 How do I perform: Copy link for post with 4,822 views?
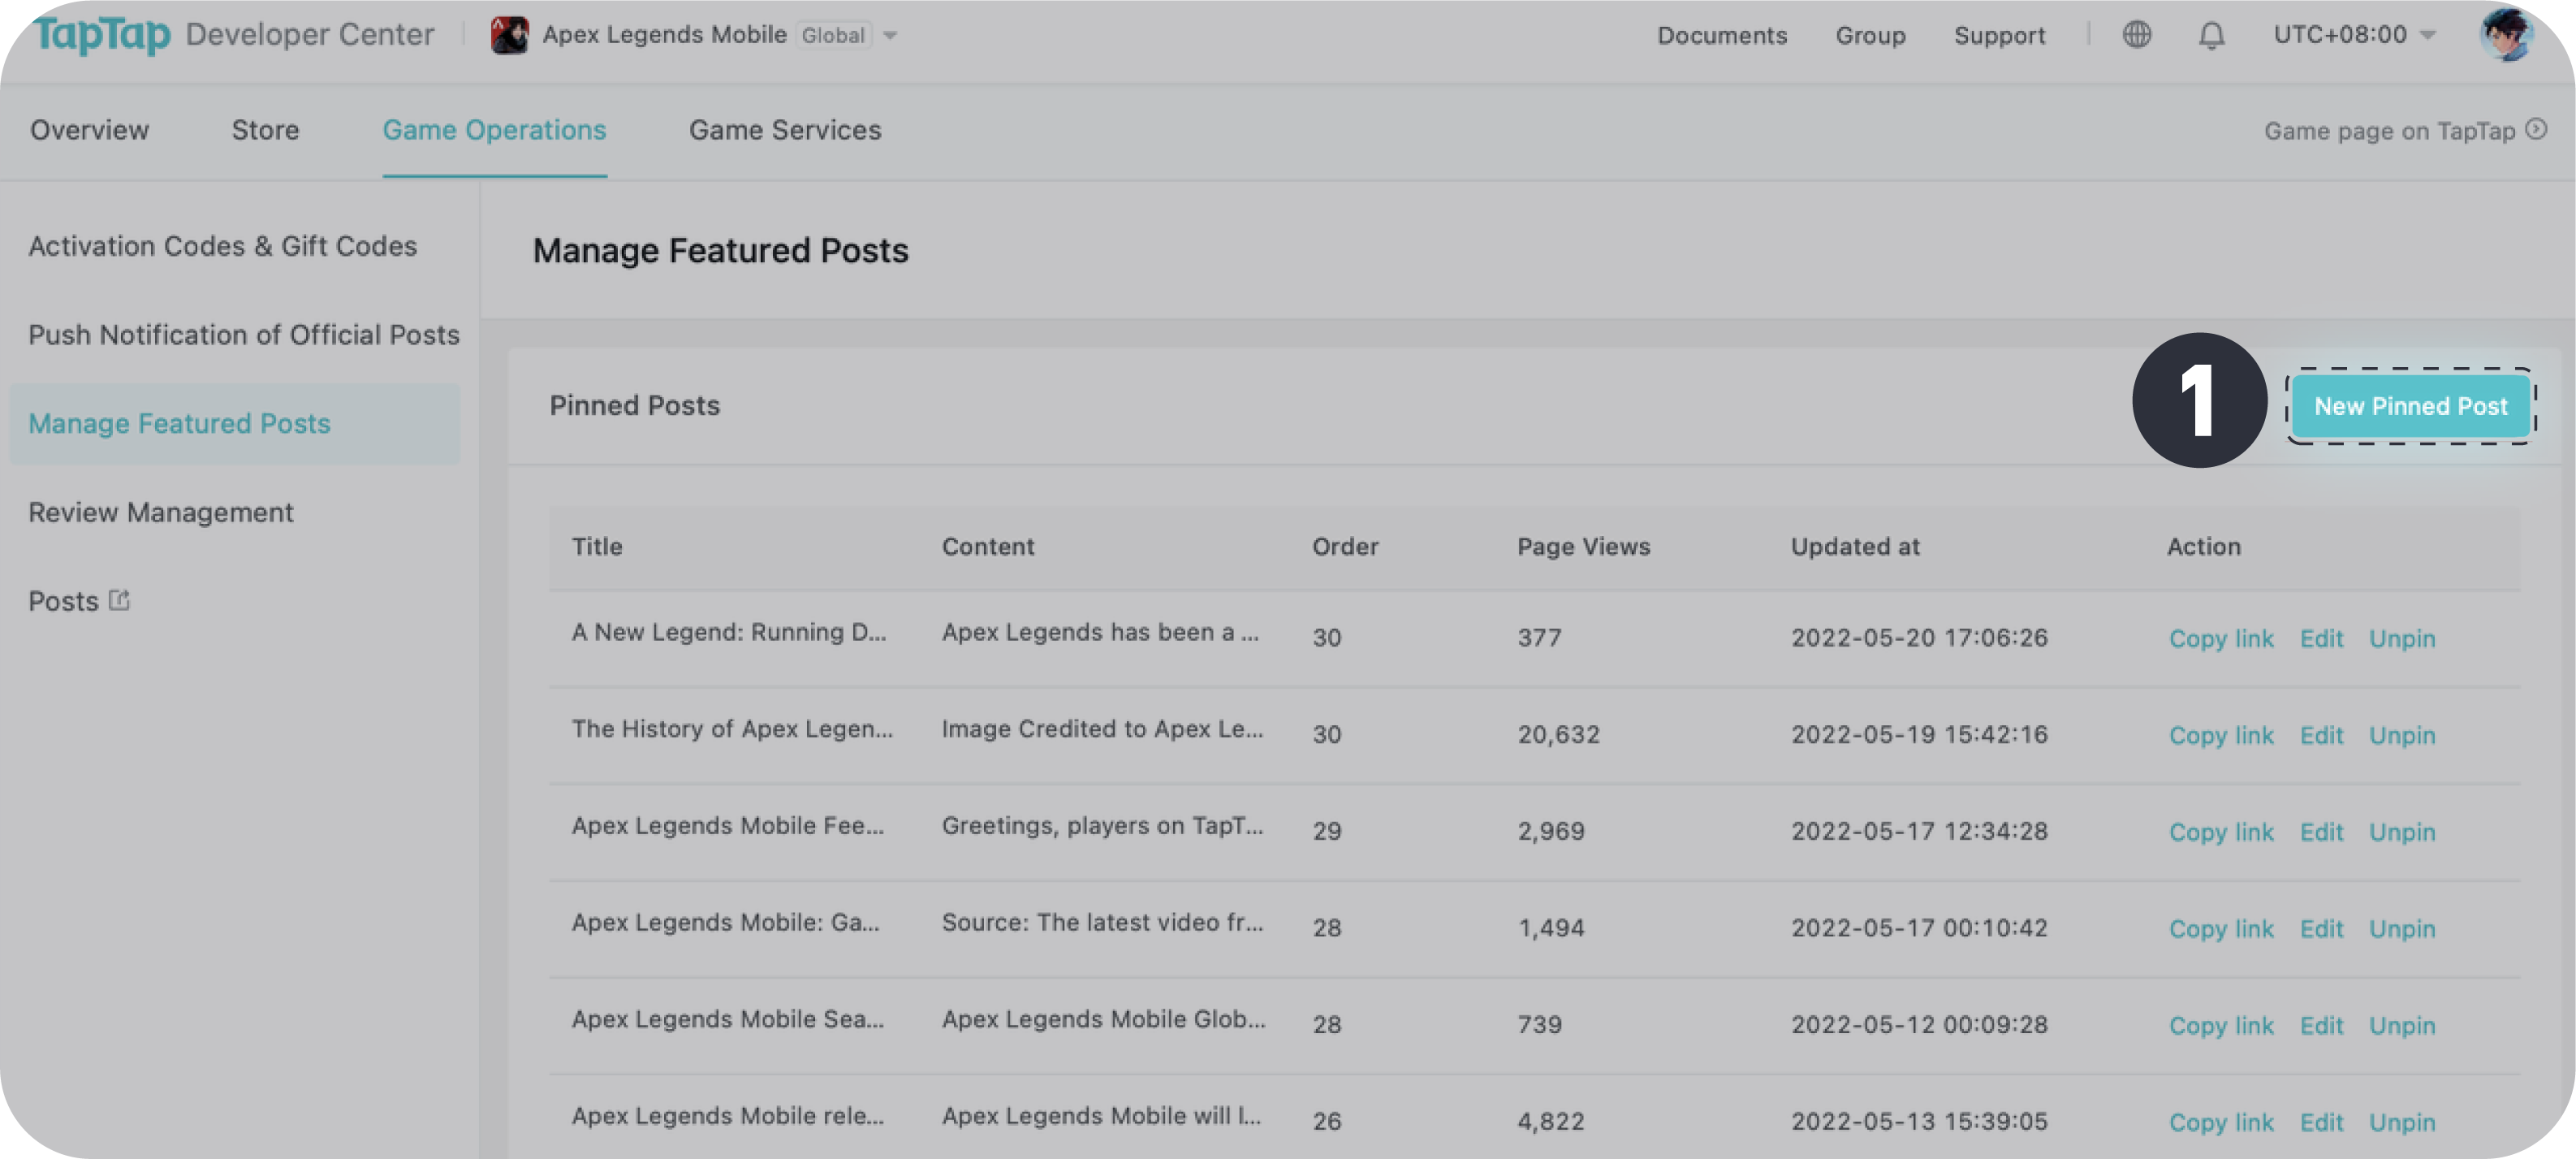click(x=2221, y=1123)
